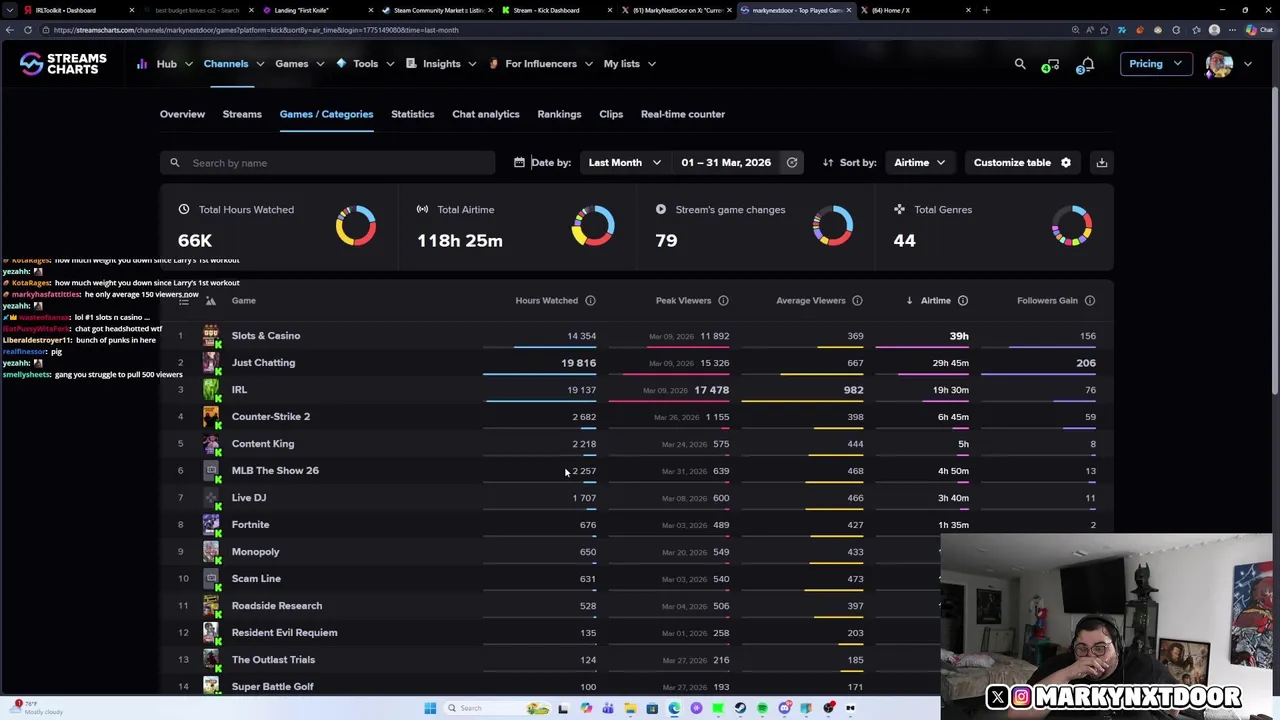Viewport: 1280px width, 720px height.
Task: Open a new browser tab with plus
Action: coord(986,10)
